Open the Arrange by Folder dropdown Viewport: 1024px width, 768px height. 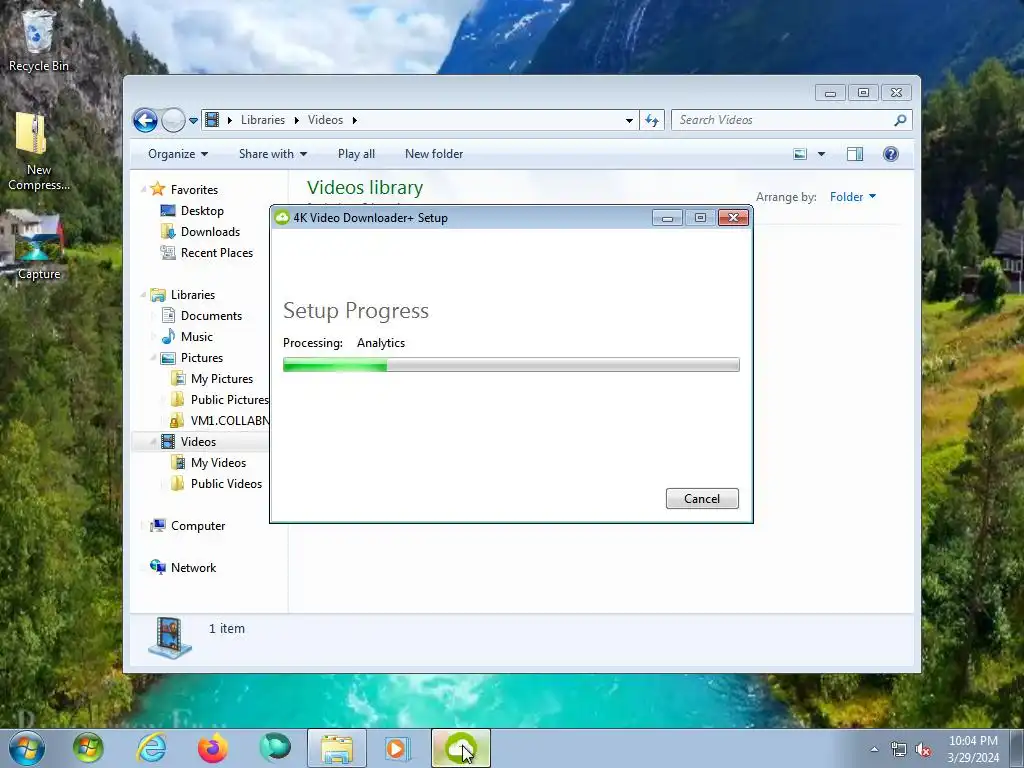point(853,197)
